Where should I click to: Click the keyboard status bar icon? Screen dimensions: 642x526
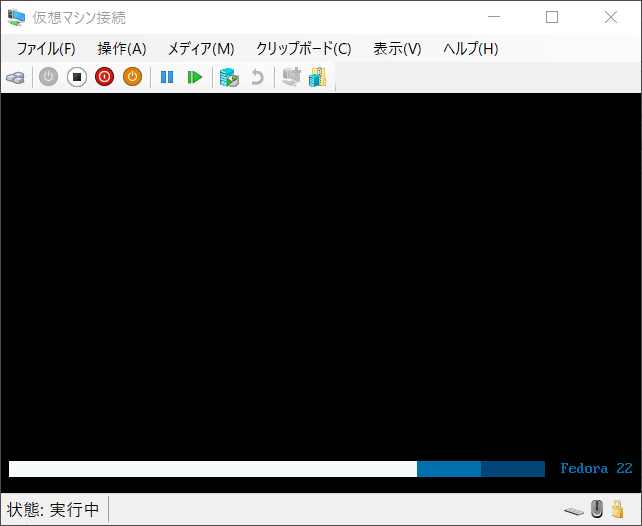(574, 511)
